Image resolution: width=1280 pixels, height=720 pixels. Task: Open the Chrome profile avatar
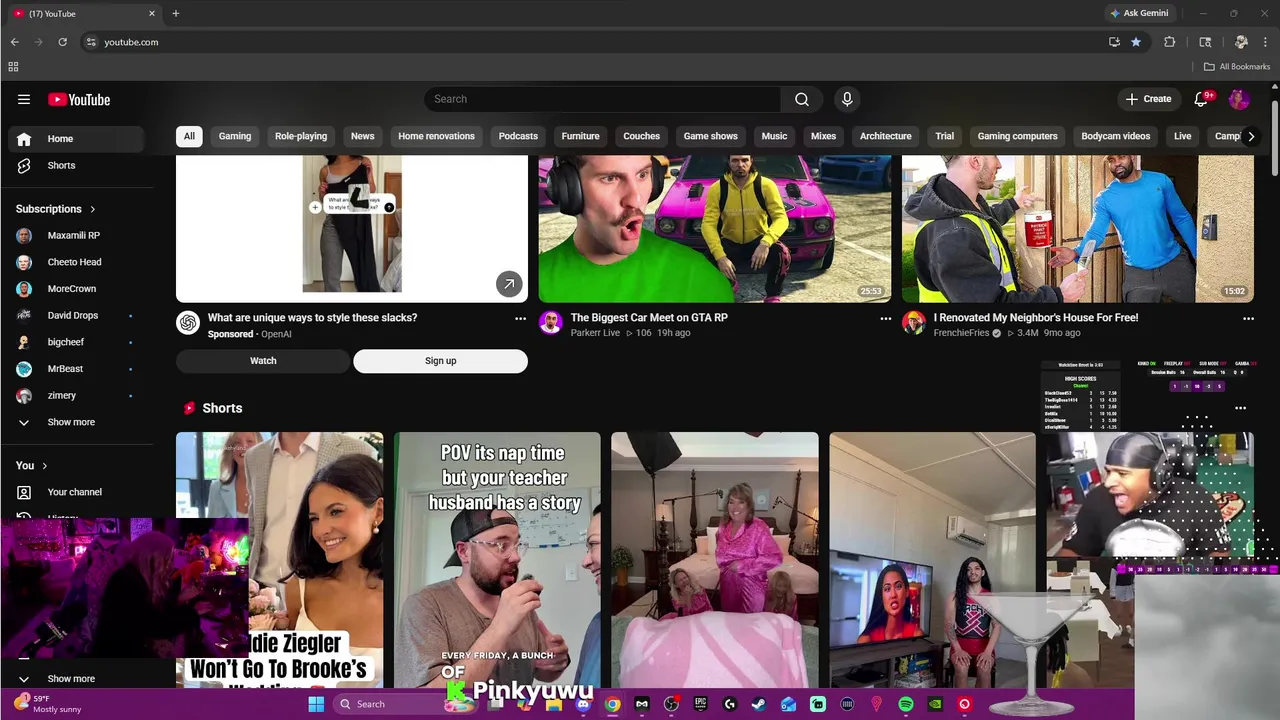point(1241,42)
